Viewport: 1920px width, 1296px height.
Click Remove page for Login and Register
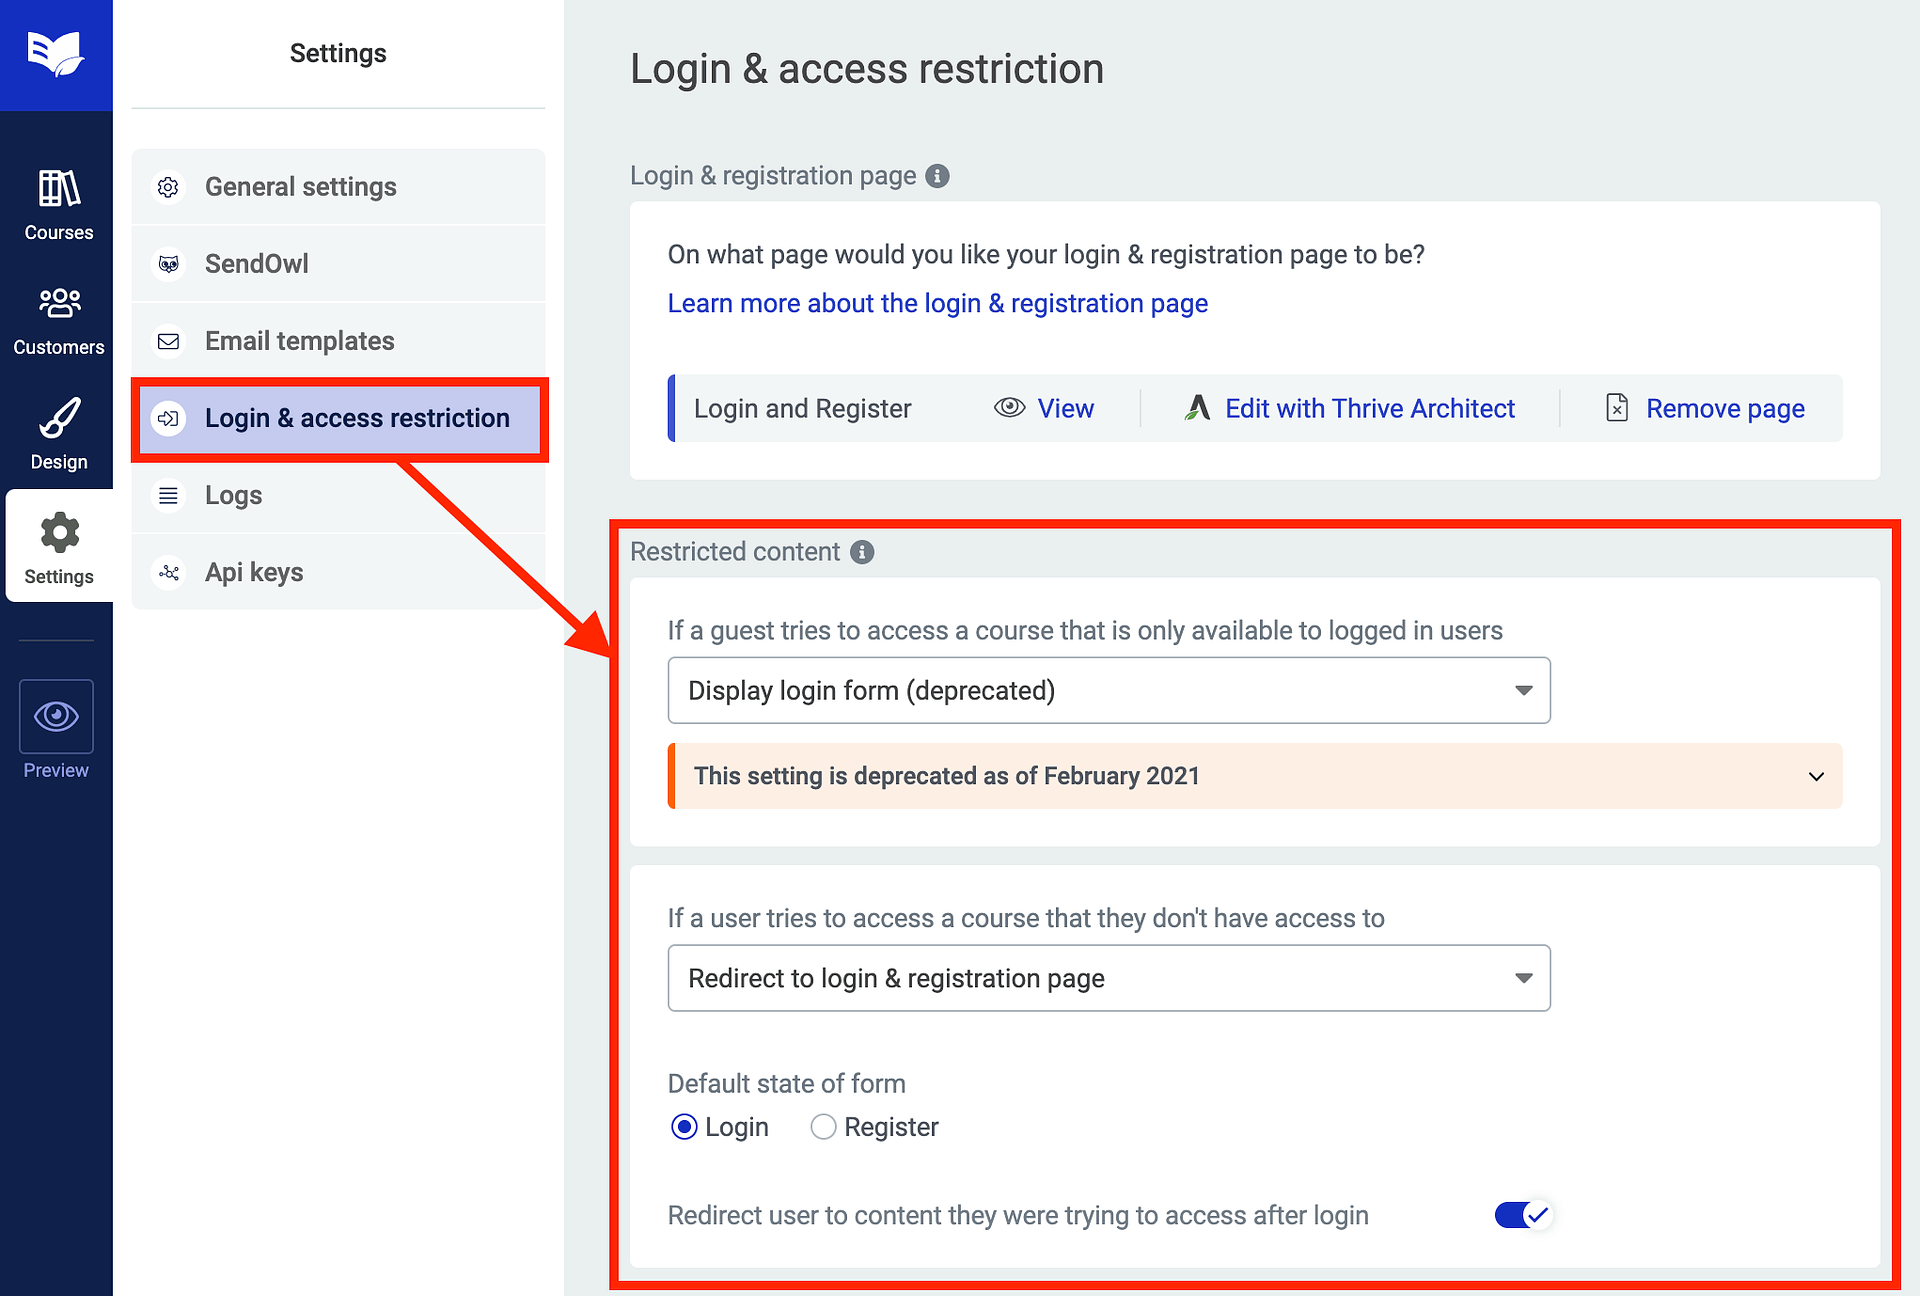pos(1724,408)
